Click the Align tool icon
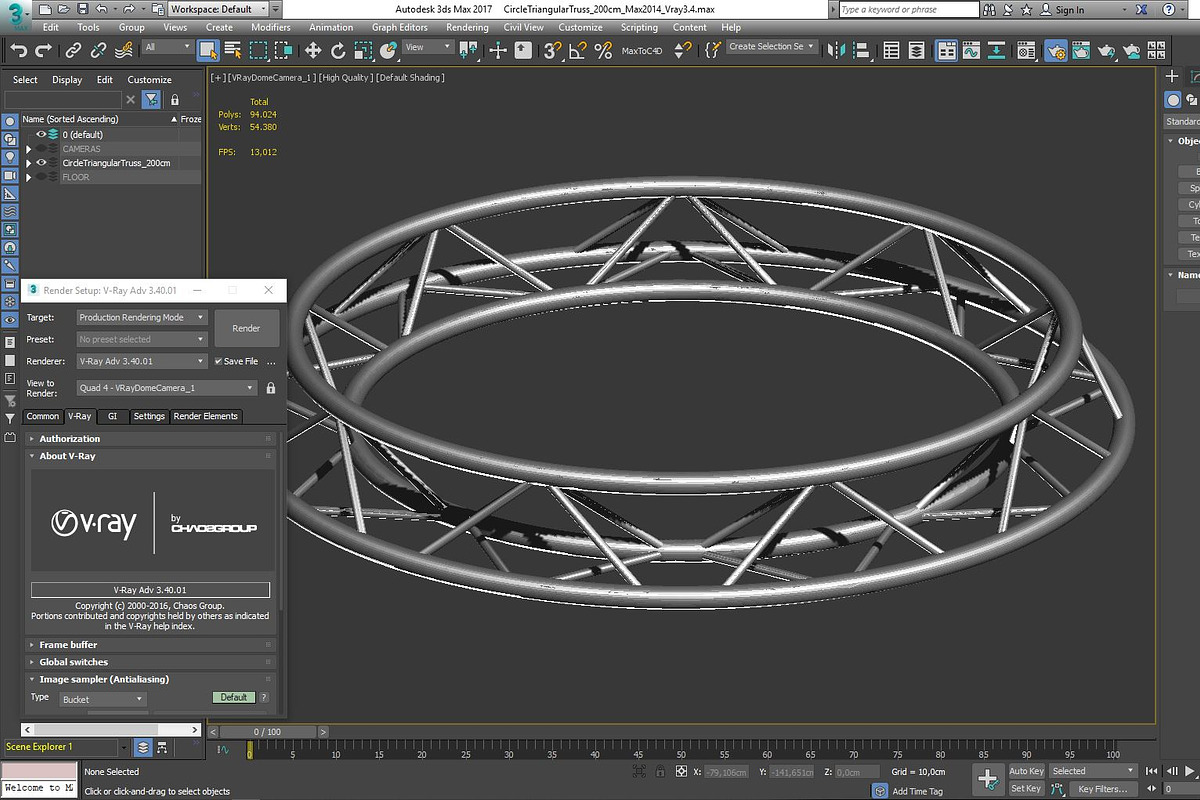1200x800 pixels. [x=862, y=49]
